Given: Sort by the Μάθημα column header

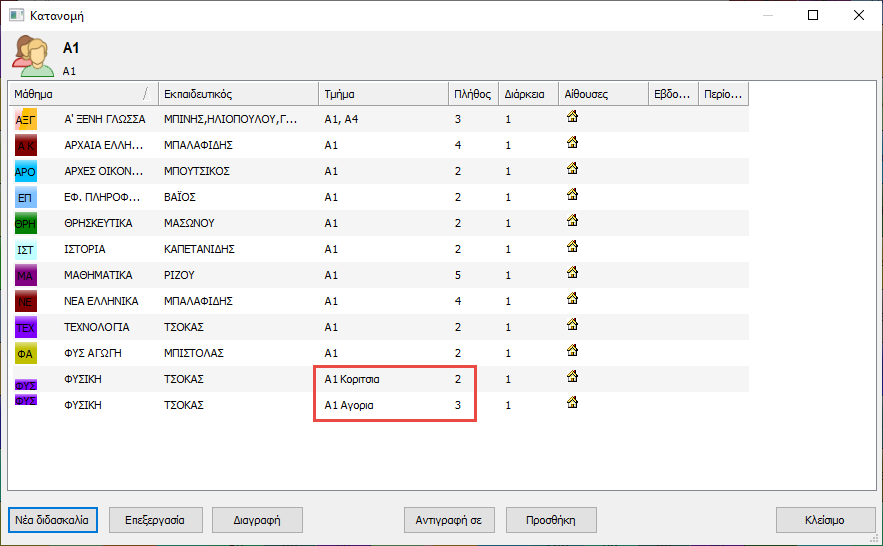Looking at the screenshot, I should click(x=80, y=94).
